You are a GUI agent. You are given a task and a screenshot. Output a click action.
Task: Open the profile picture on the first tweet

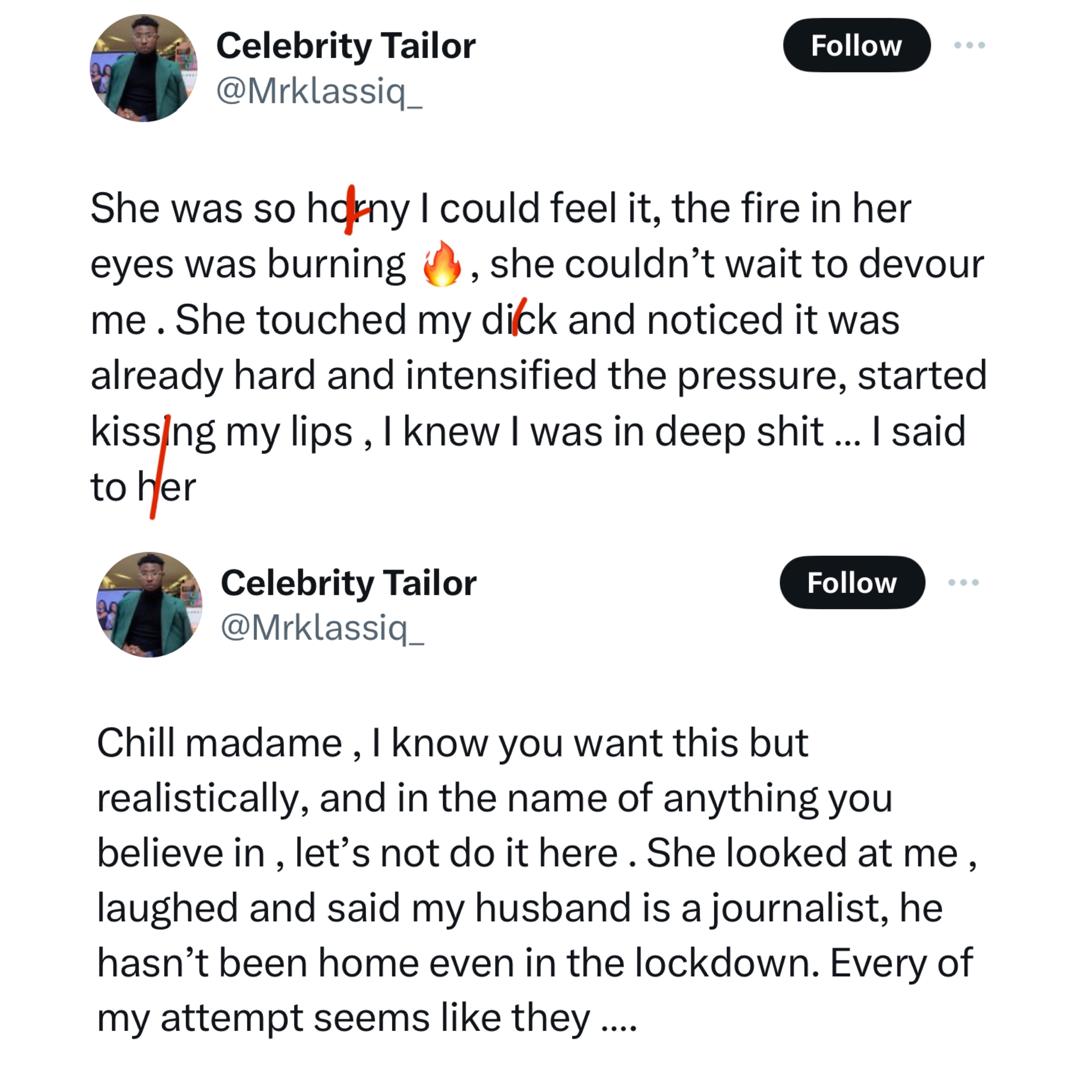click(143, 69)
